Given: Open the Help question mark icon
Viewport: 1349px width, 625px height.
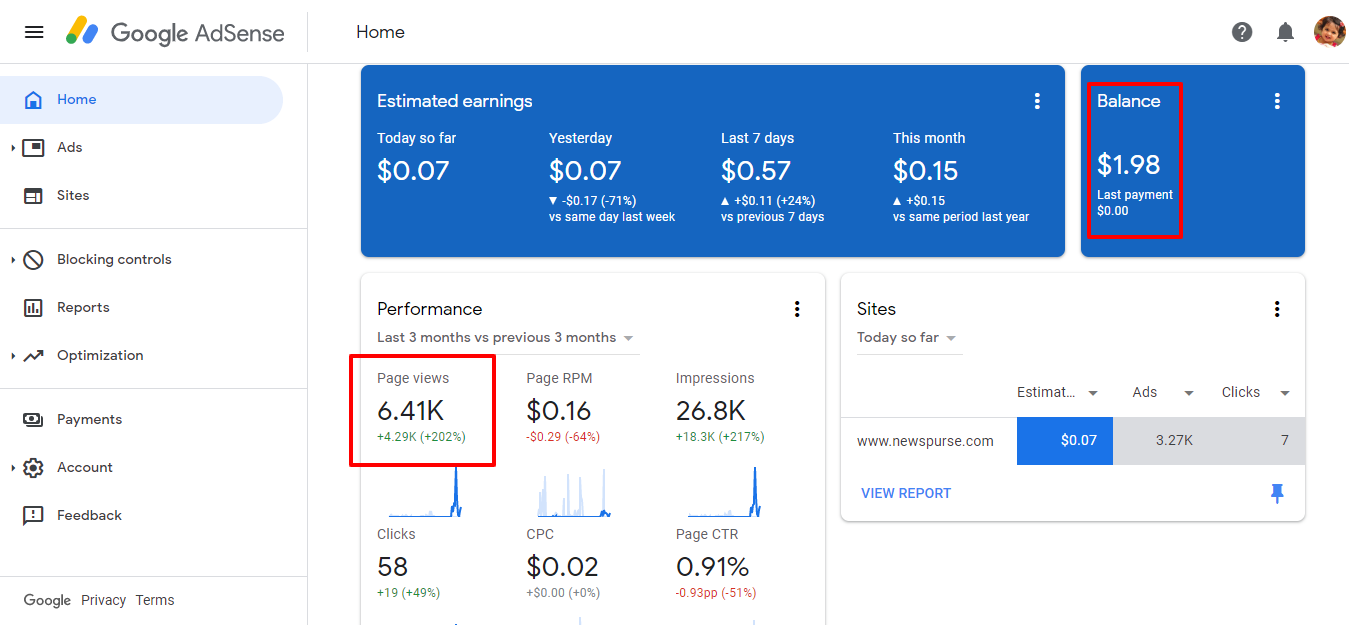Looking at the screenshot, I should [1242, 32].
